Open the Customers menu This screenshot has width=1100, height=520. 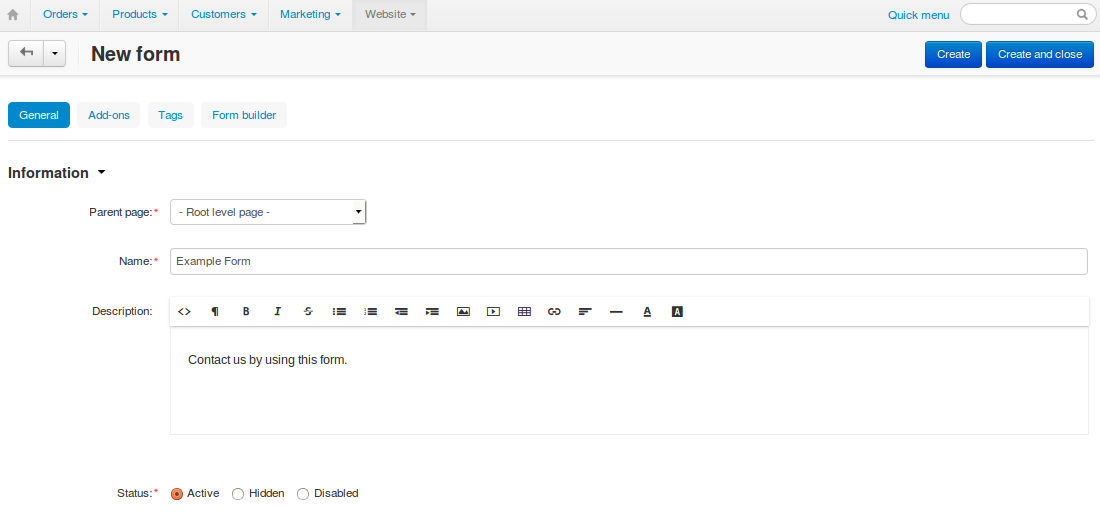point(224,15)
